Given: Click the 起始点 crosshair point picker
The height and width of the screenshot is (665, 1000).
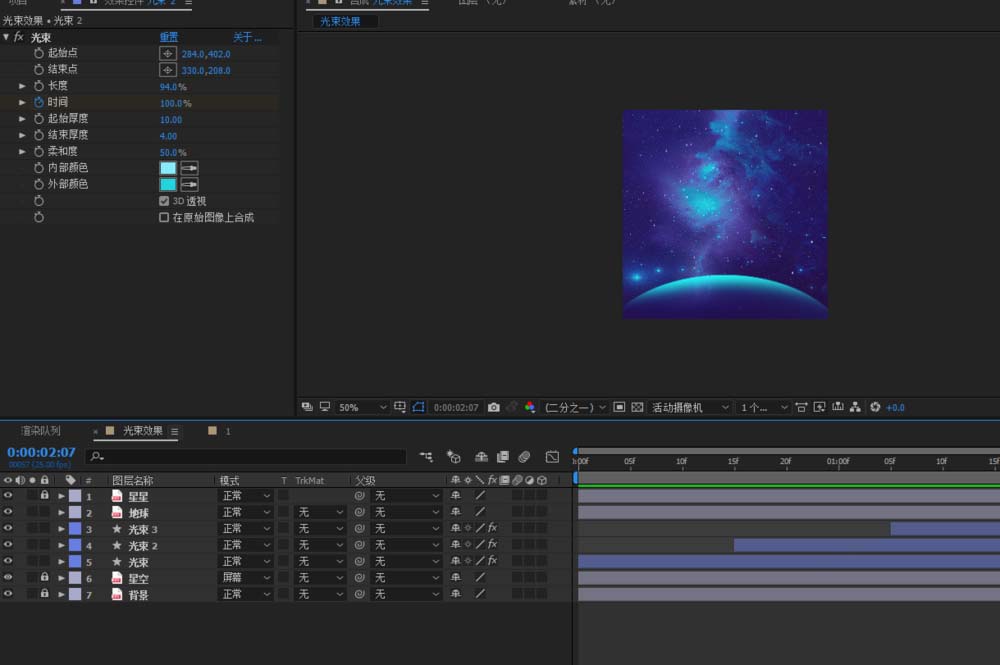Looking at the screenshot, I should 168,53.
